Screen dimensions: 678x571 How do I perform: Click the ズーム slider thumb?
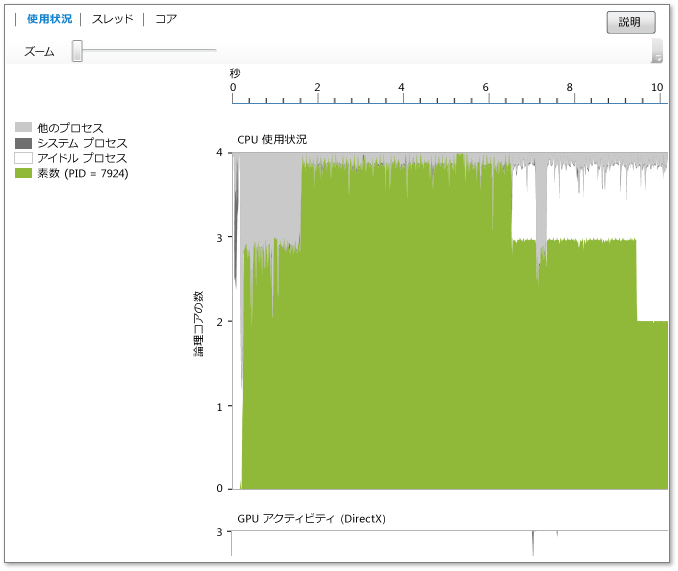click(77, 51)
